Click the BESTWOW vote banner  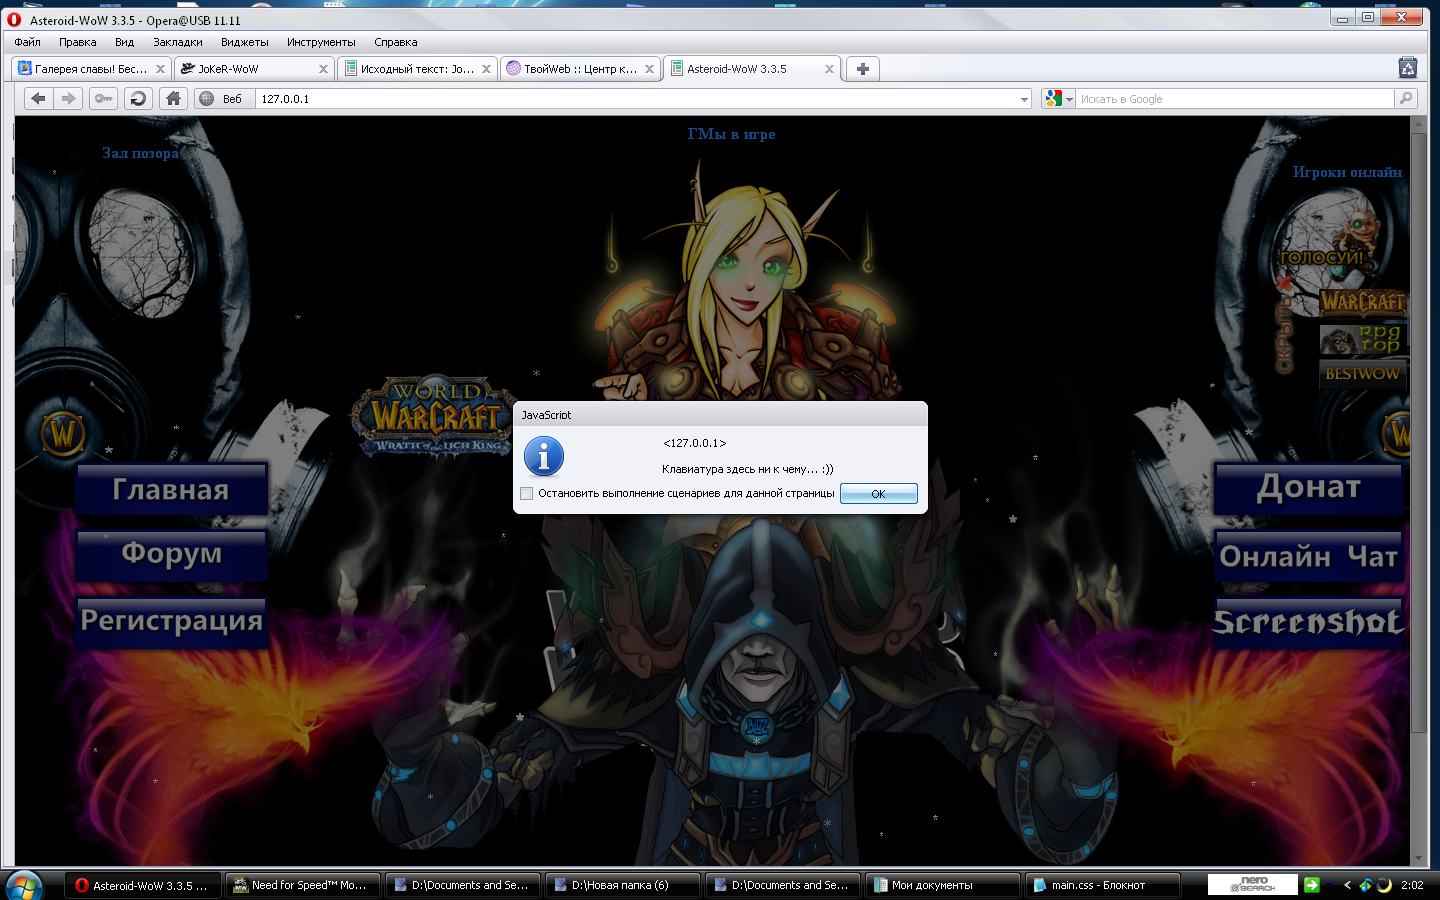1362,374
